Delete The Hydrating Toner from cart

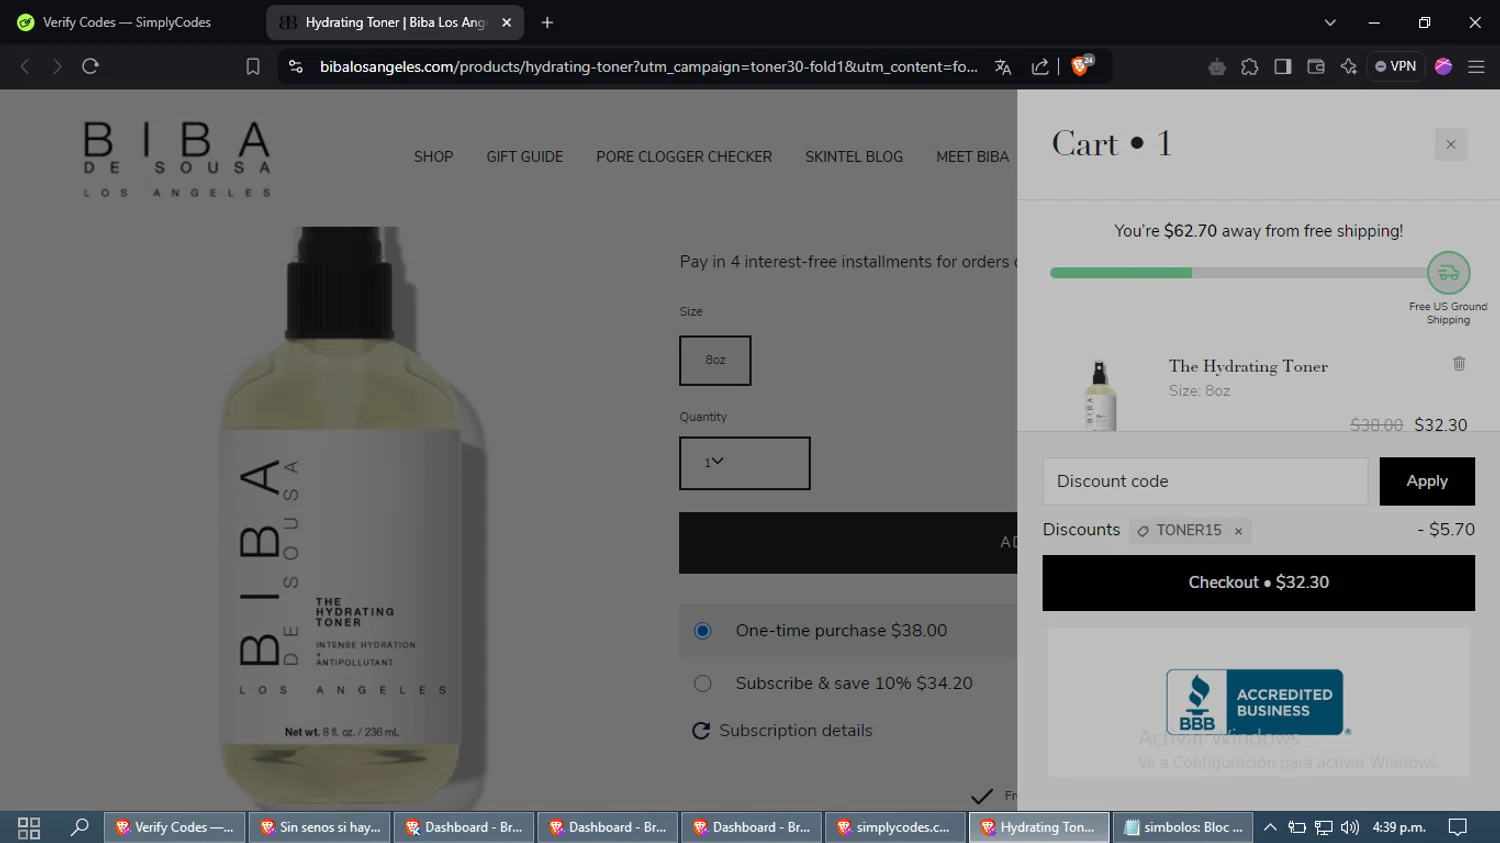click(1459, 364)
